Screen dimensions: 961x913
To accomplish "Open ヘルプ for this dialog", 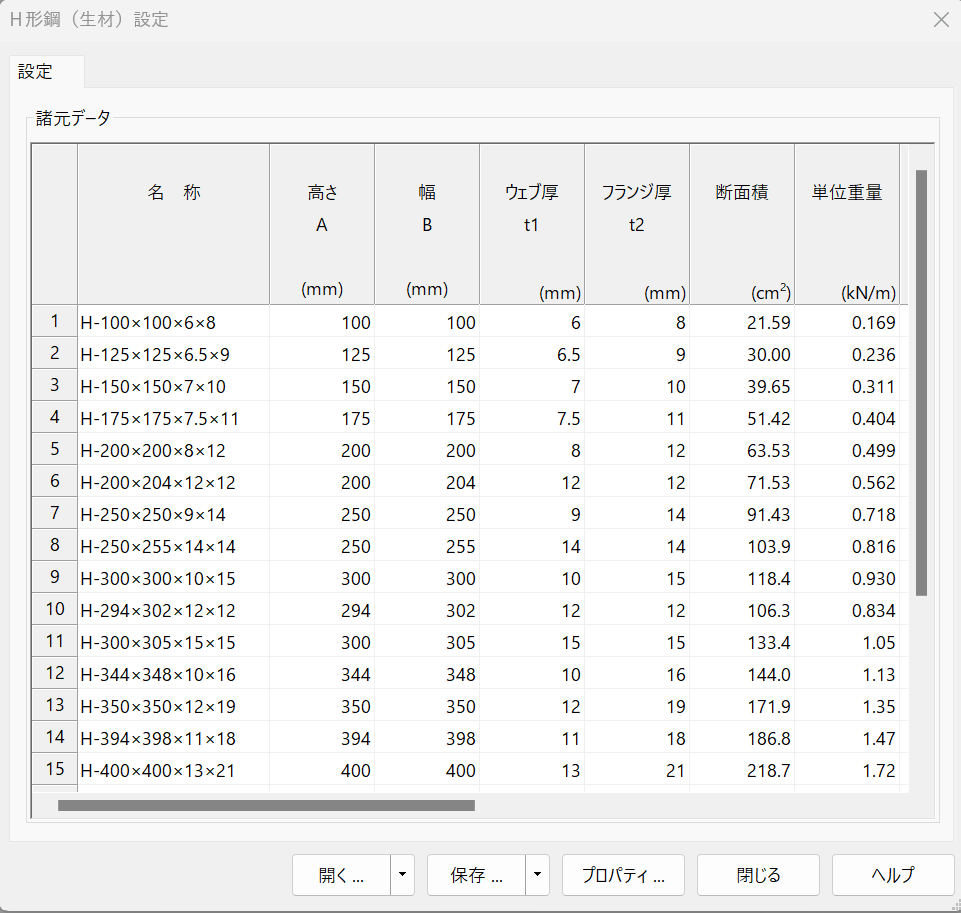I will pyautogui.click(x=892, y=875).
